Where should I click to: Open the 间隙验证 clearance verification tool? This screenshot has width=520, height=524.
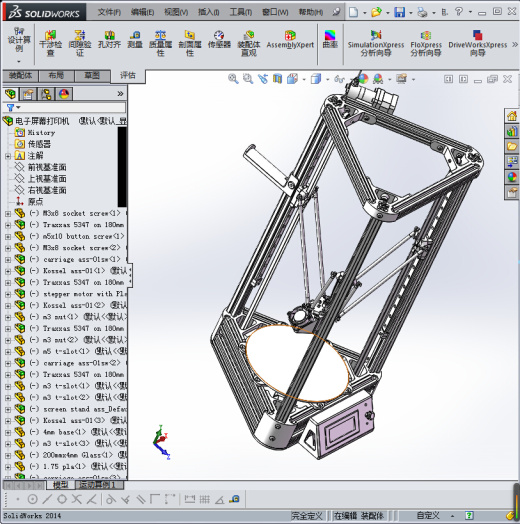pos(80,43)
